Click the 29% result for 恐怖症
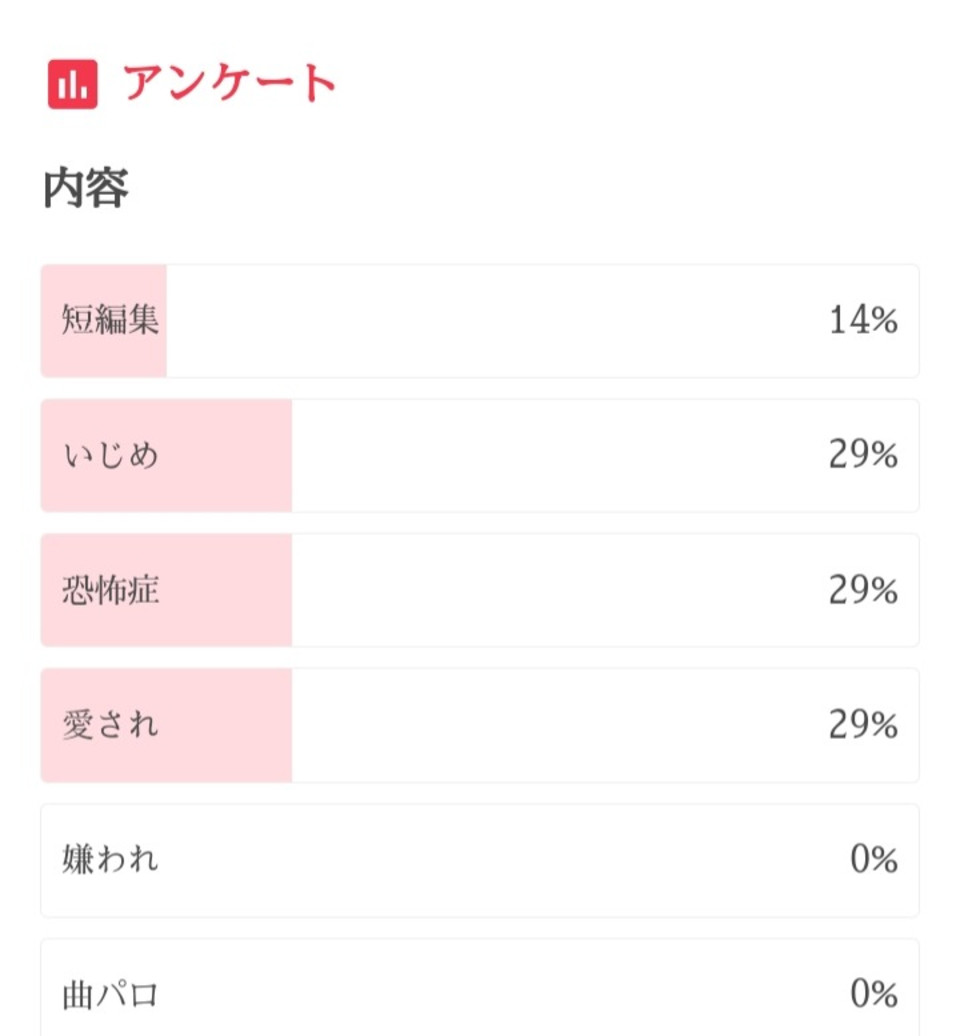The image size is (960, 1036). click(864, 590)
